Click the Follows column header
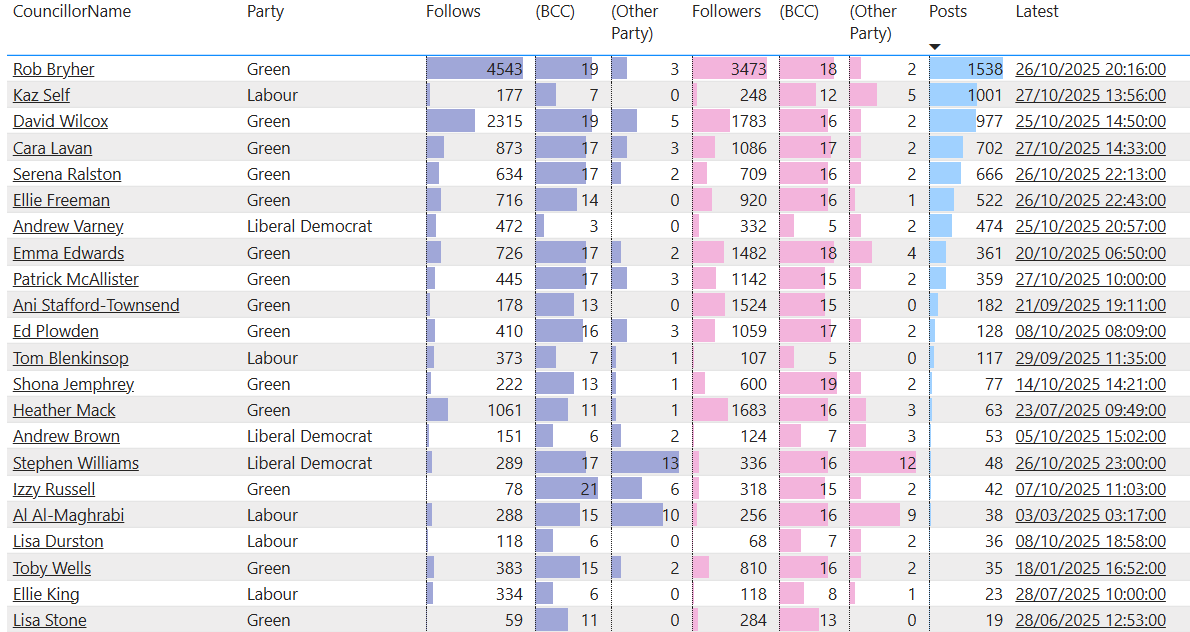 click(453, 12)
